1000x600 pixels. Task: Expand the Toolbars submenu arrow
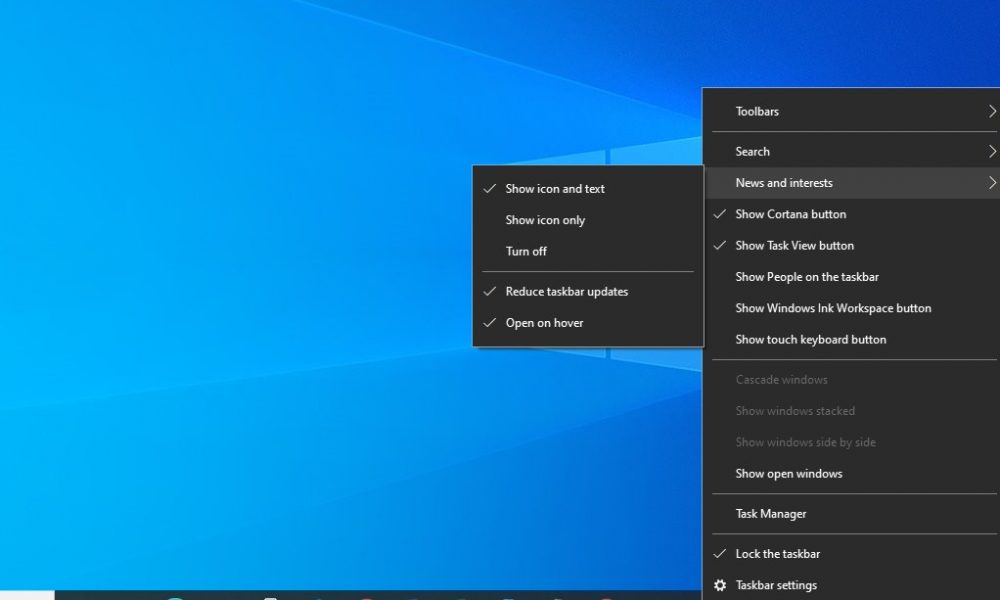(x=991, y=111)
